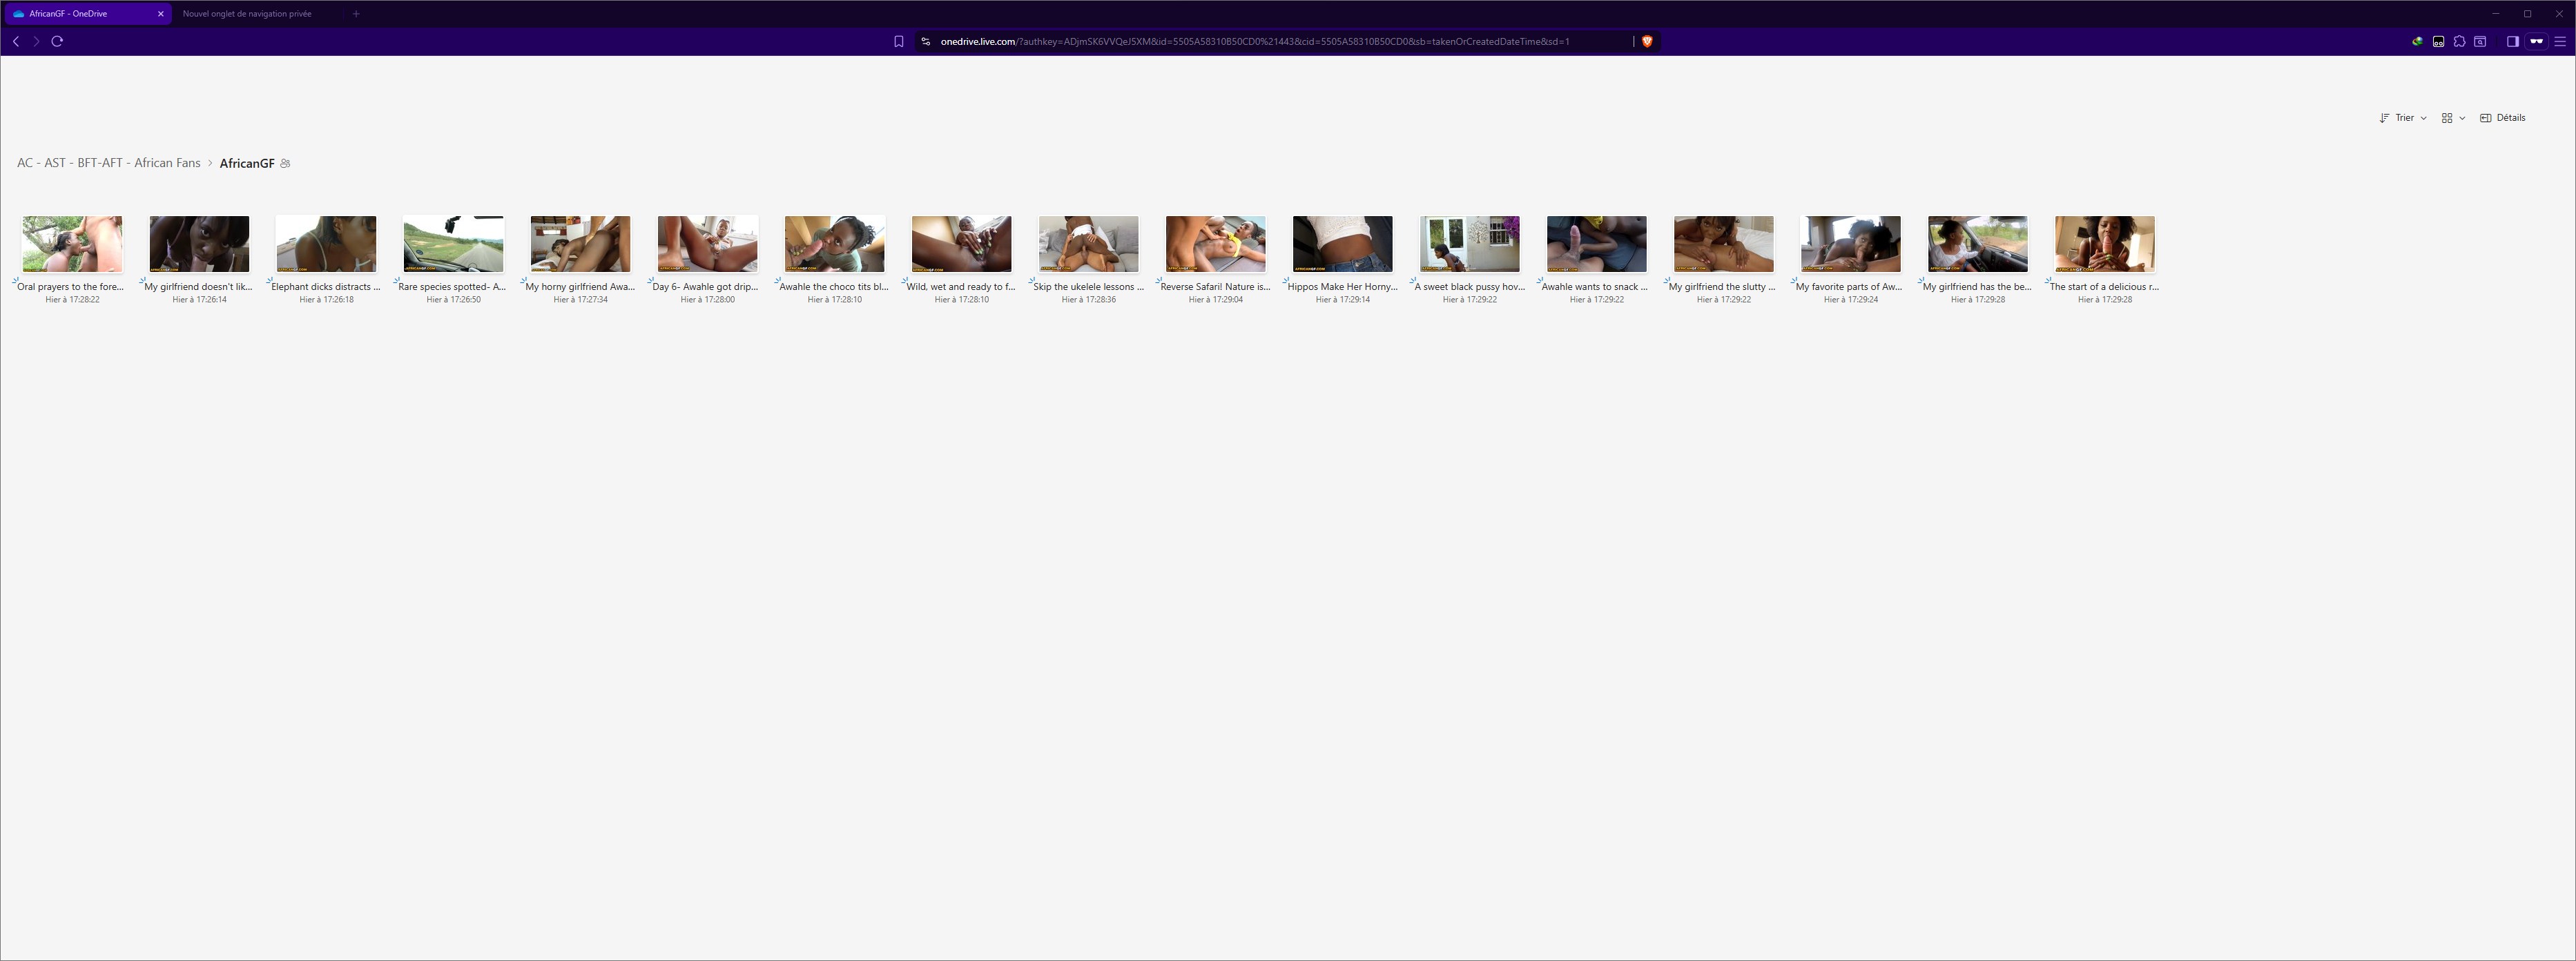The width and height of the screenshot is (2576, 961).
Task: Click the browser back arrow
Action: 16,41
